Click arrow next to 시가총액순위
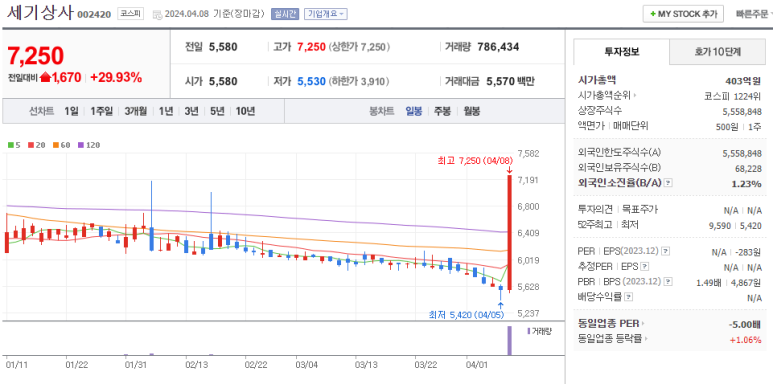 pyautogui.click(x=635, y=96)
